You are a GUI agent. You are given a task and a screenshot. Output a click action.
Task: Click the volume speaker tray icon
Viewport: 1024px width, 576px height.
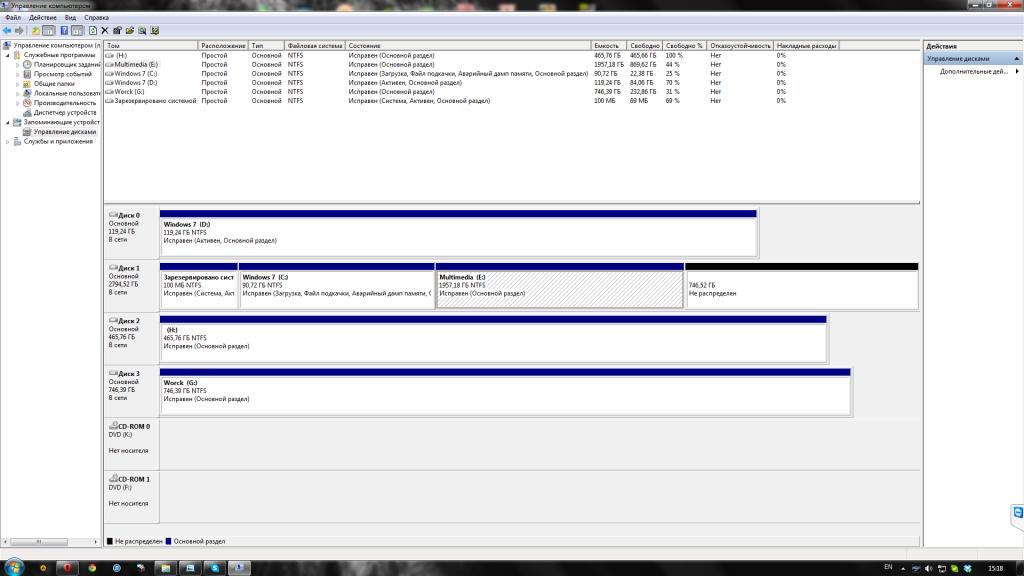(x=928, y=568)
